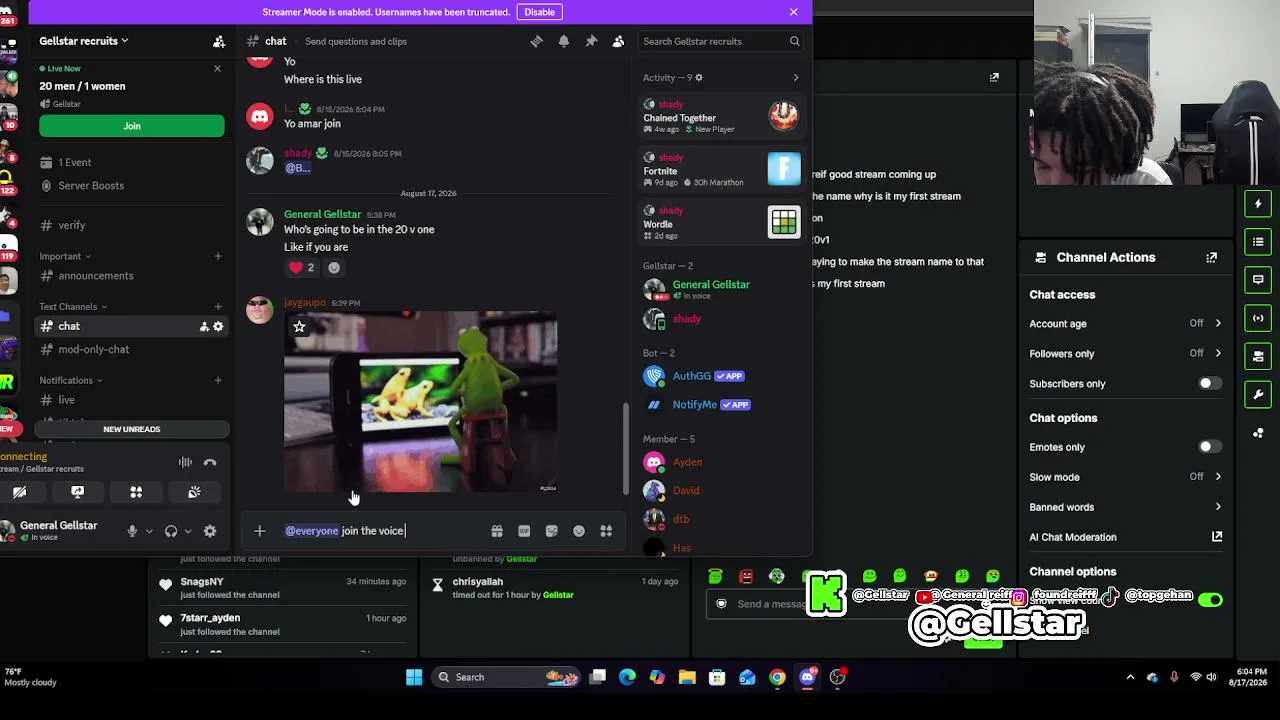Image resolution: width=1280 pixels, height=720 pixels.
Task: Collapse the Text Channels category
Action: click(x=73, y=307)
